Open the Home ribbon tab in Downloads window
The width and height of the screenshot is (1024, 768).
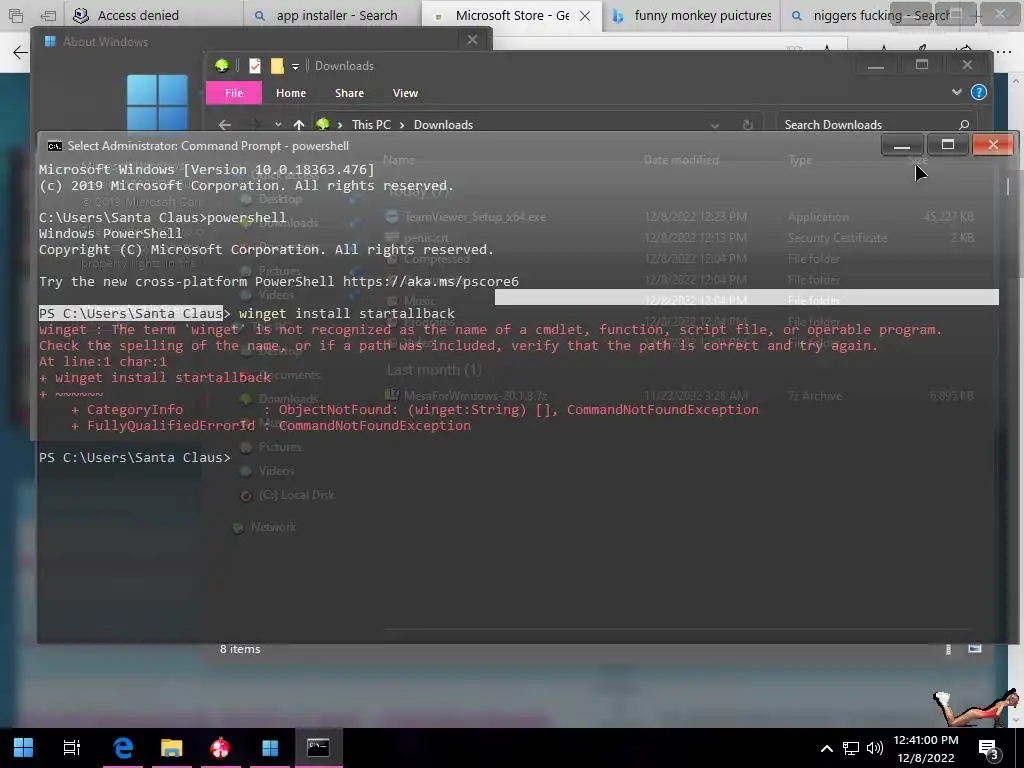[x=291, y=93]
